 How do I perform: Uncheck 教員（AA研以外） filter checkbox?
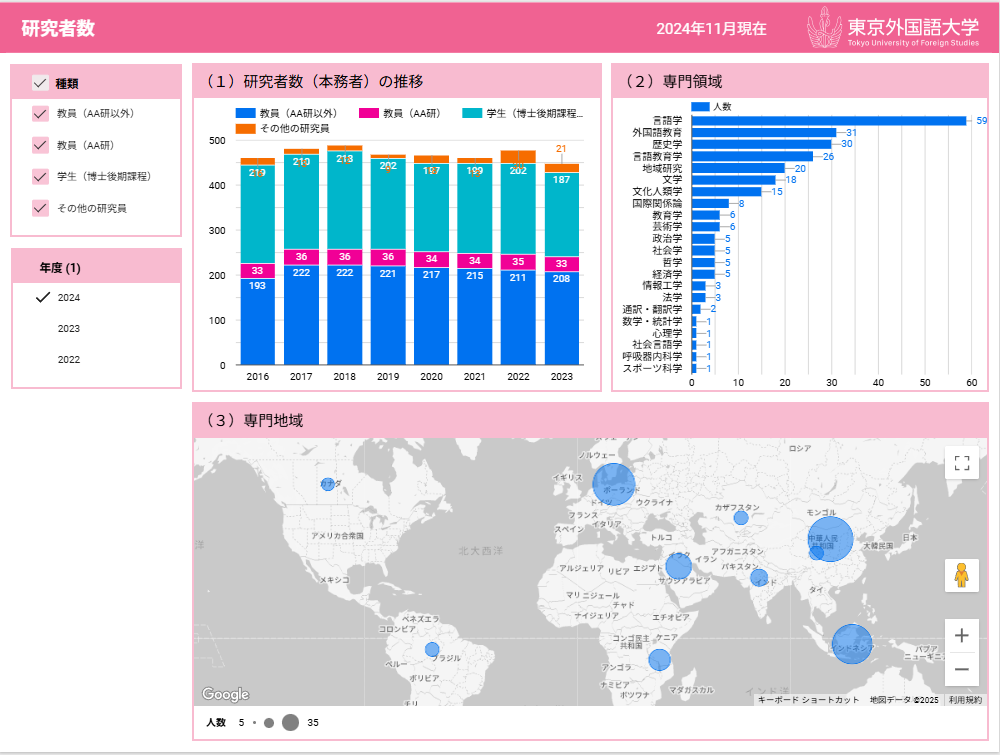(x=41, y=114)
